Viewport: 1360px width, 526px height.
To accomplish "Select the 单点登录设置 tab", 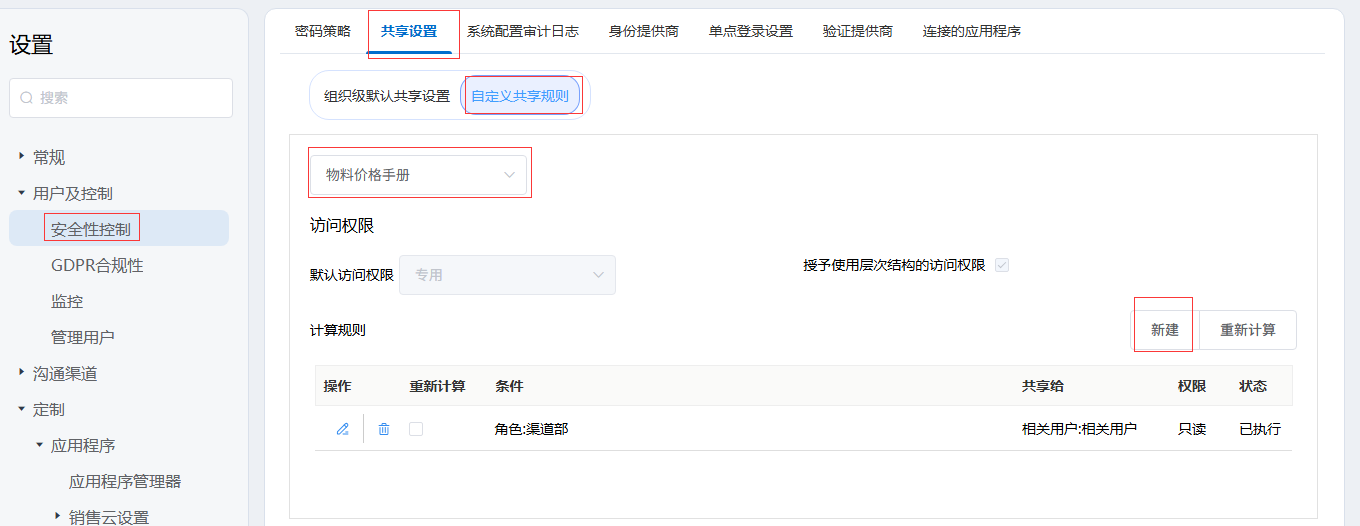I will [x=751, y=31].
